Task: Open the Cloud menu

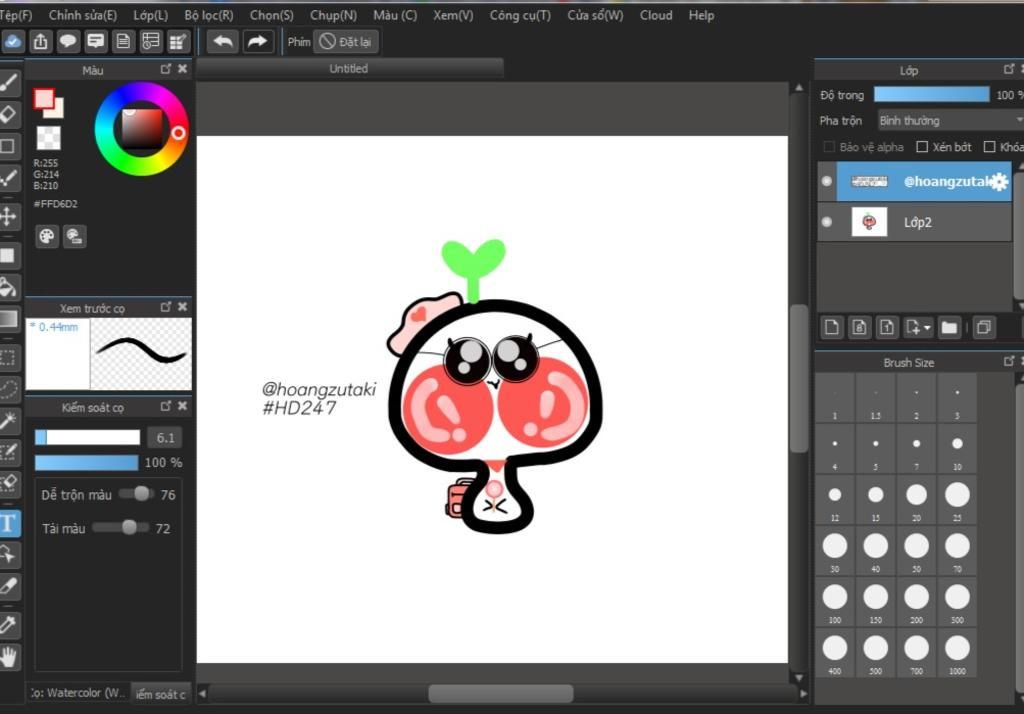Action: 656,15
